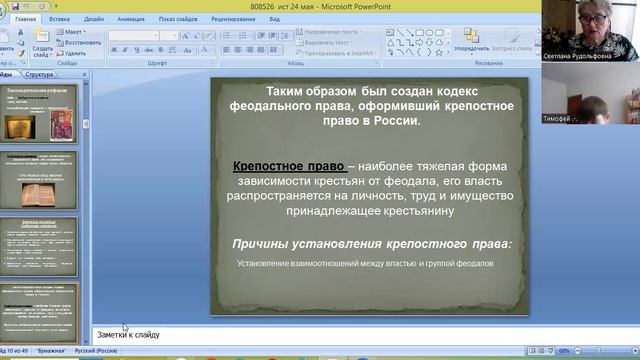Viewport: 640px width, 360px height.
Task: Decrease list indent level
Action: (x=261, y=36)
